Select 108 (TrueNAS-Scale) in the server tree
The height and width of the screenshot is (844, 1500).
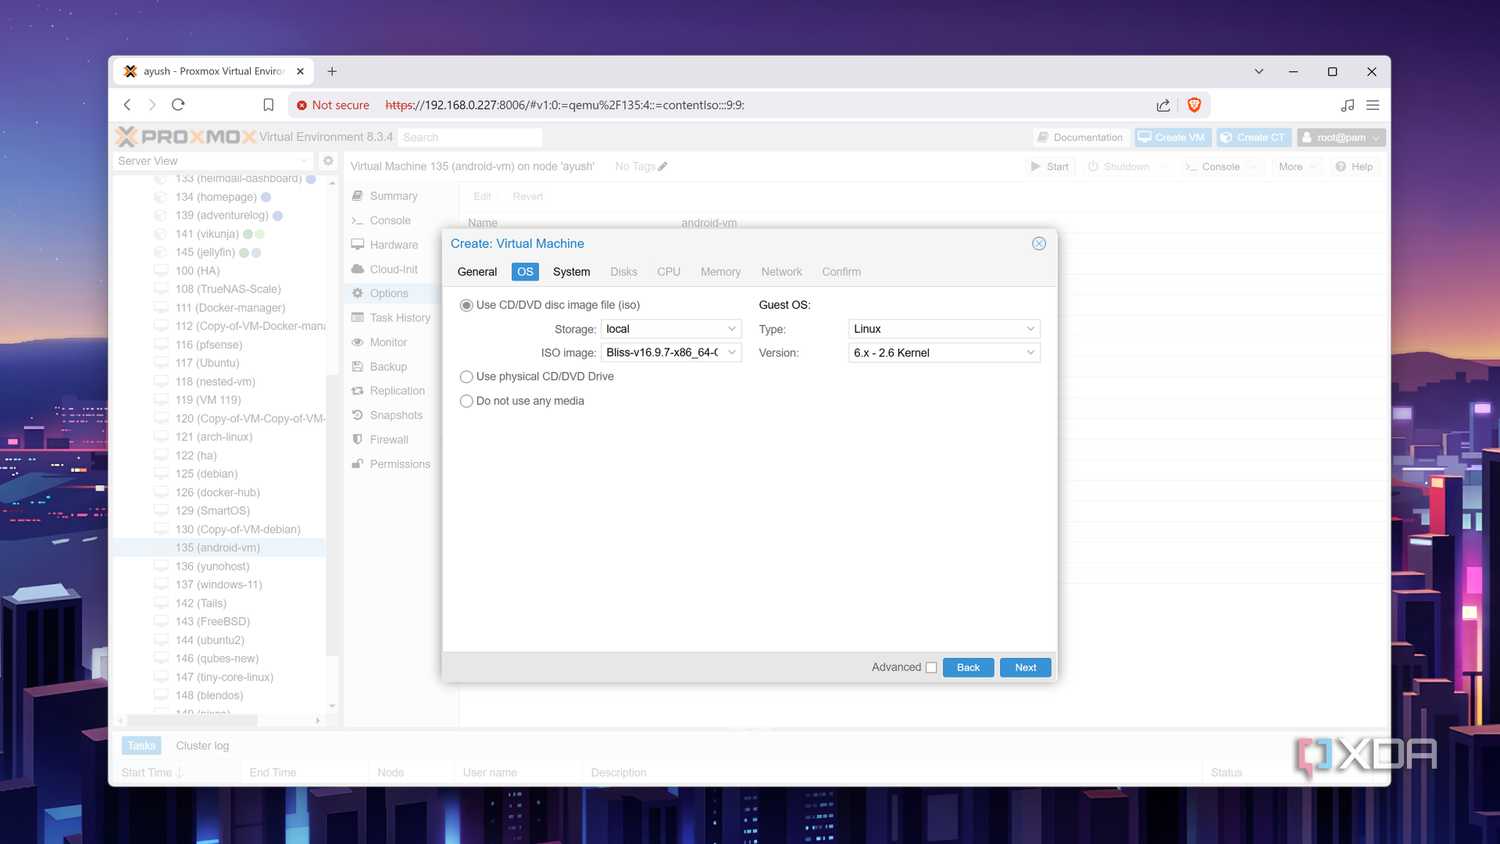[x=228, y=289]
